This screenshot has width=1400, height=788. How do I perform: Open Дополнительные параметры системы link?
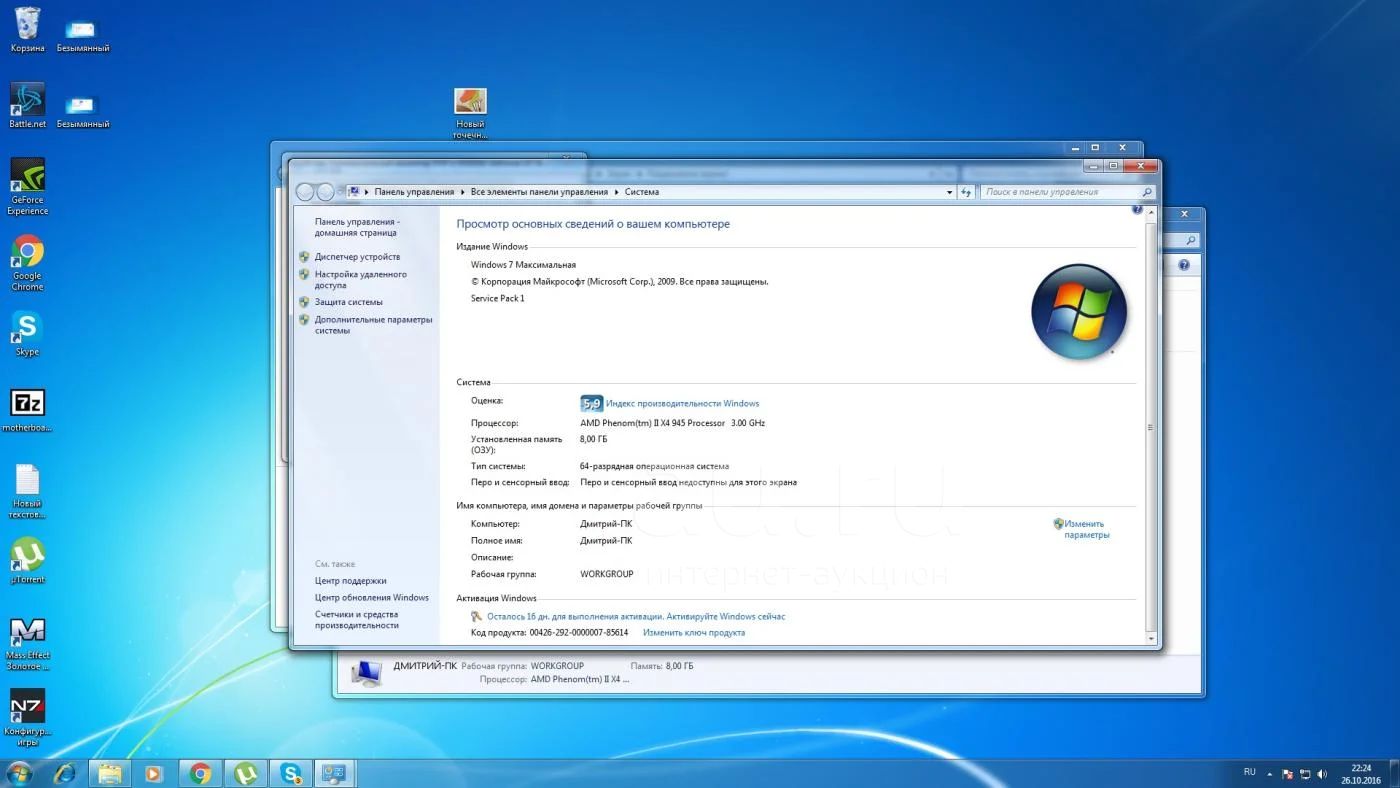[x=373, y=325]
